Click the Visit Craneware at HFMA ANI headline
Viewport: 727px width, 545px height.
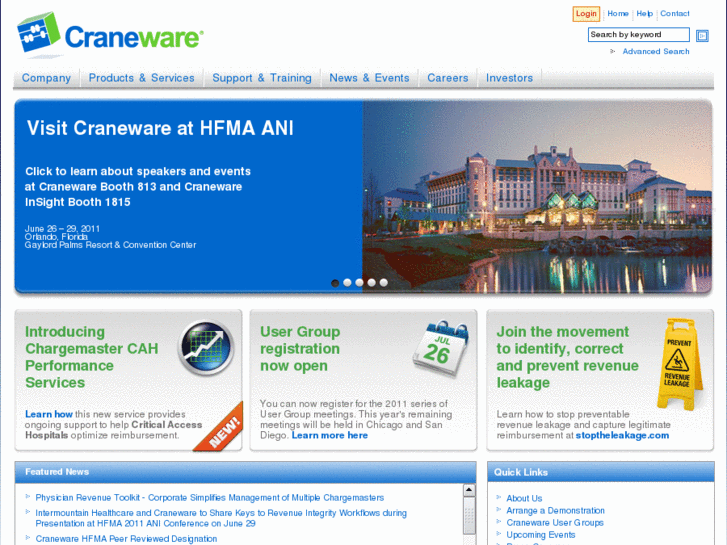click(x=160, y=128)
